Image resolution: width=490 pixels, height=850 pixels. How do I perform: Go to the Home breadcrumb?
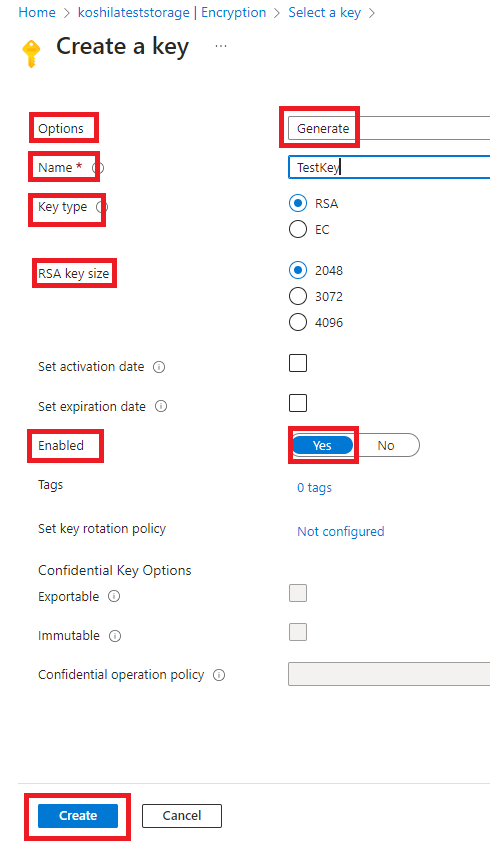point(37,12)
